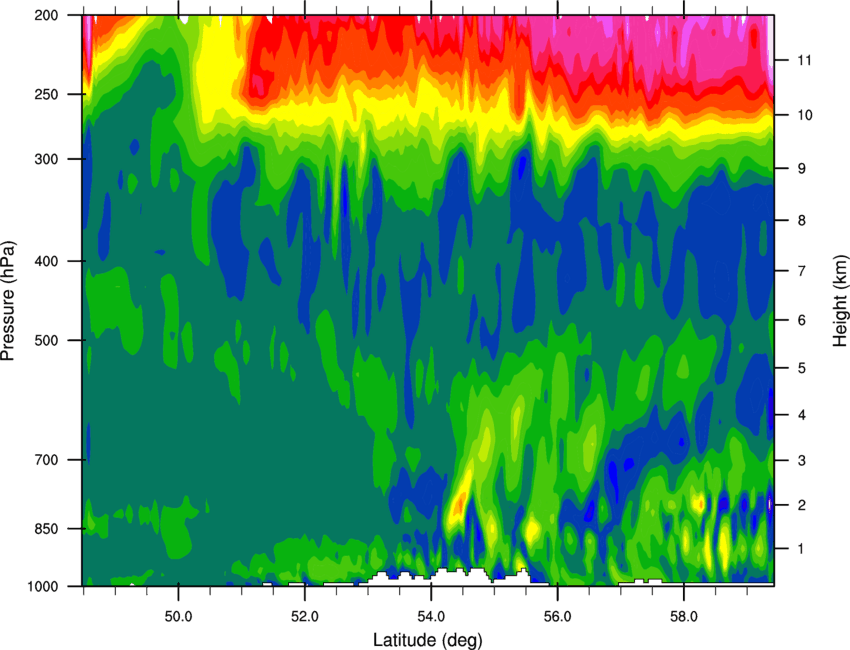Click the 9 km height label
The width and height of the screenshot is (850, 650).
[x=802, y=169]
